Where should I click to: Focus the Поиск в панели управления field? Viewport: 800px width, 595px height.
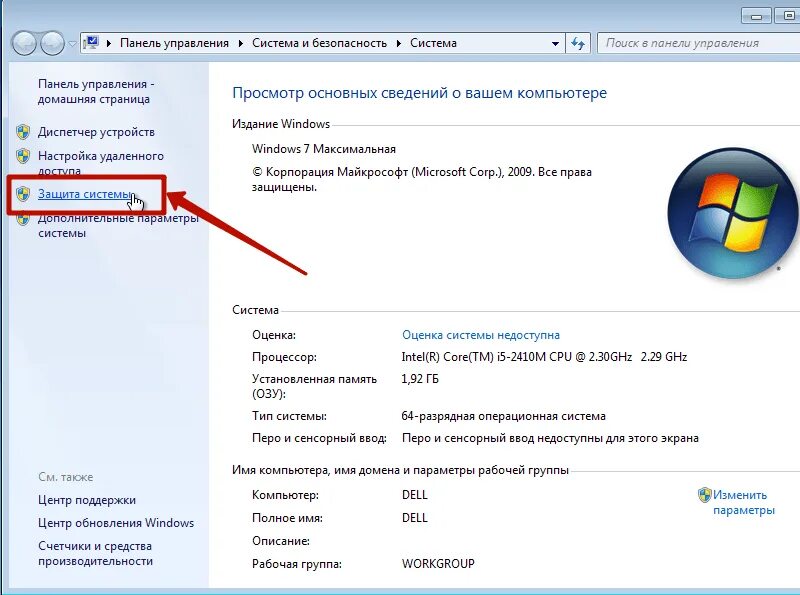[x=698, y=43]
